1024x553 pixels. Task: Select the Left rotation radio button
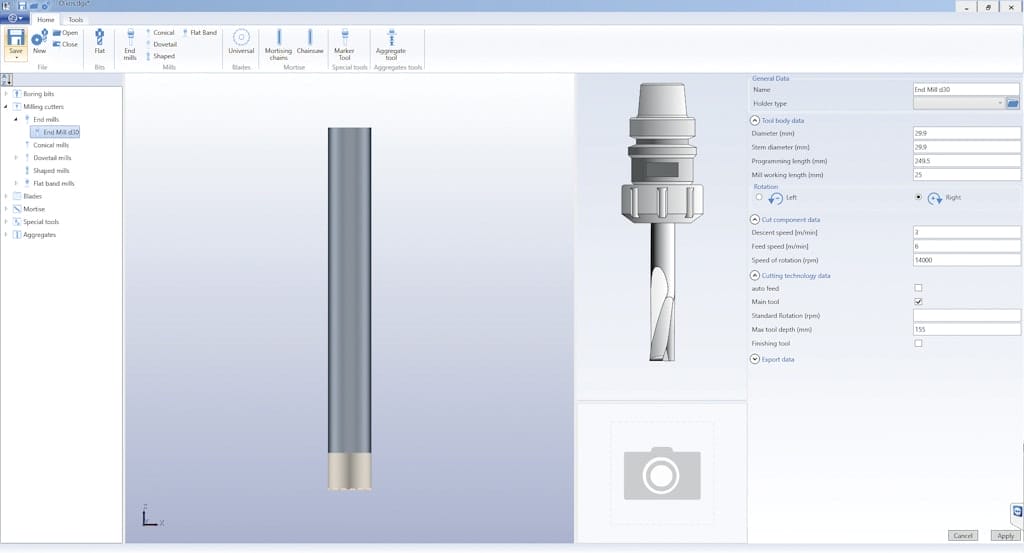click(760, 197)
